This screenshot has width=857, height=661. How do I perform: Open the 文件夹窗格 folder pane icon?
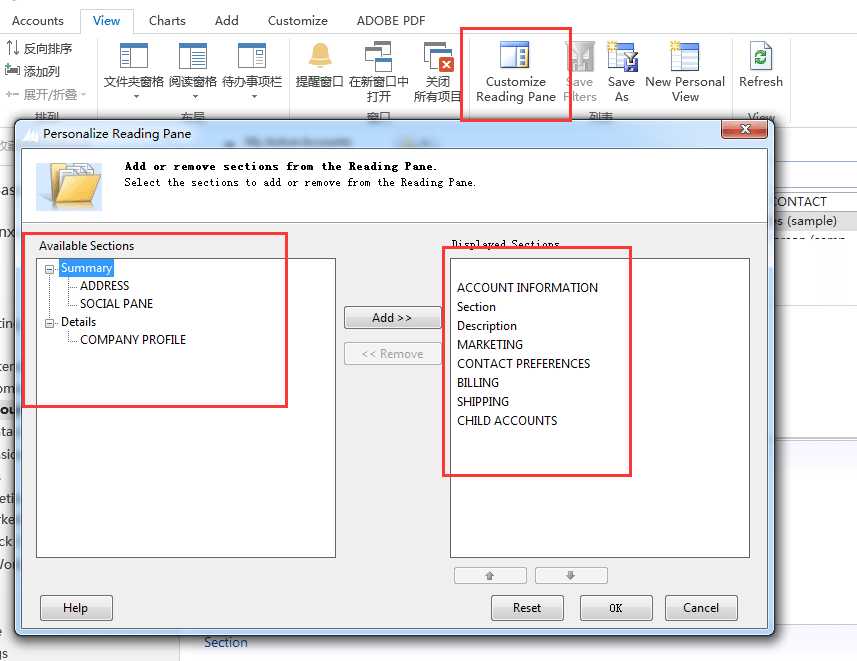pyautogui.click(x=134, y=56)
